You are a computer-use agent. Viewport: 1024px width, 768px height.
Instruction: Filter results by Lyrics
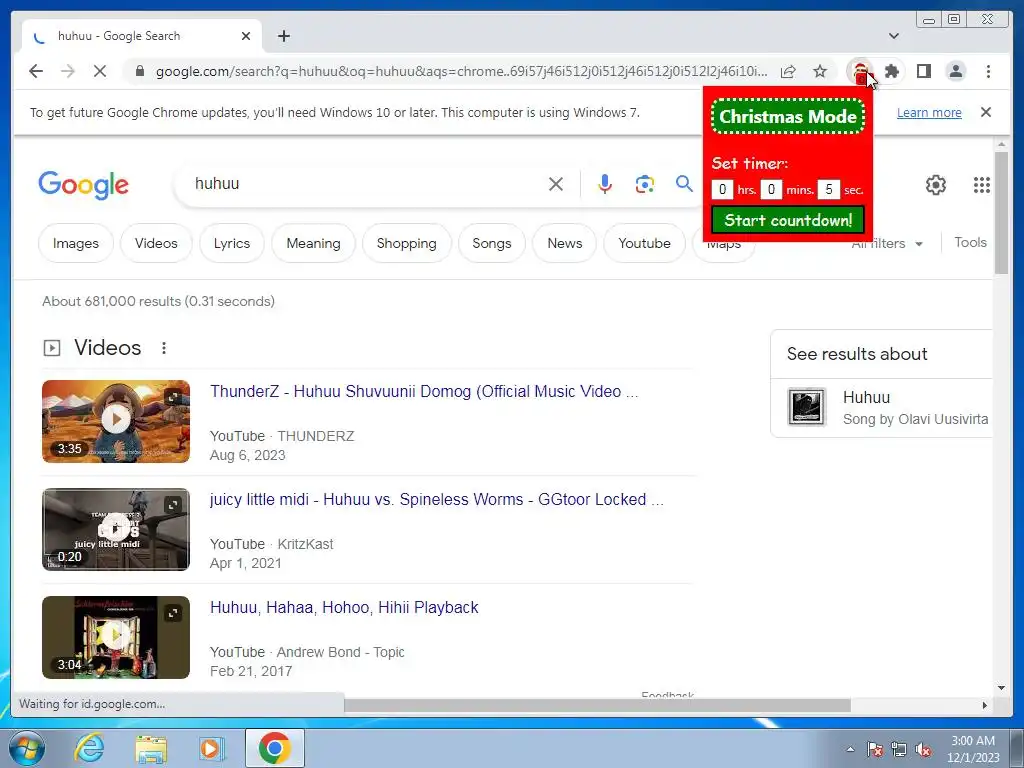point(232,243)
